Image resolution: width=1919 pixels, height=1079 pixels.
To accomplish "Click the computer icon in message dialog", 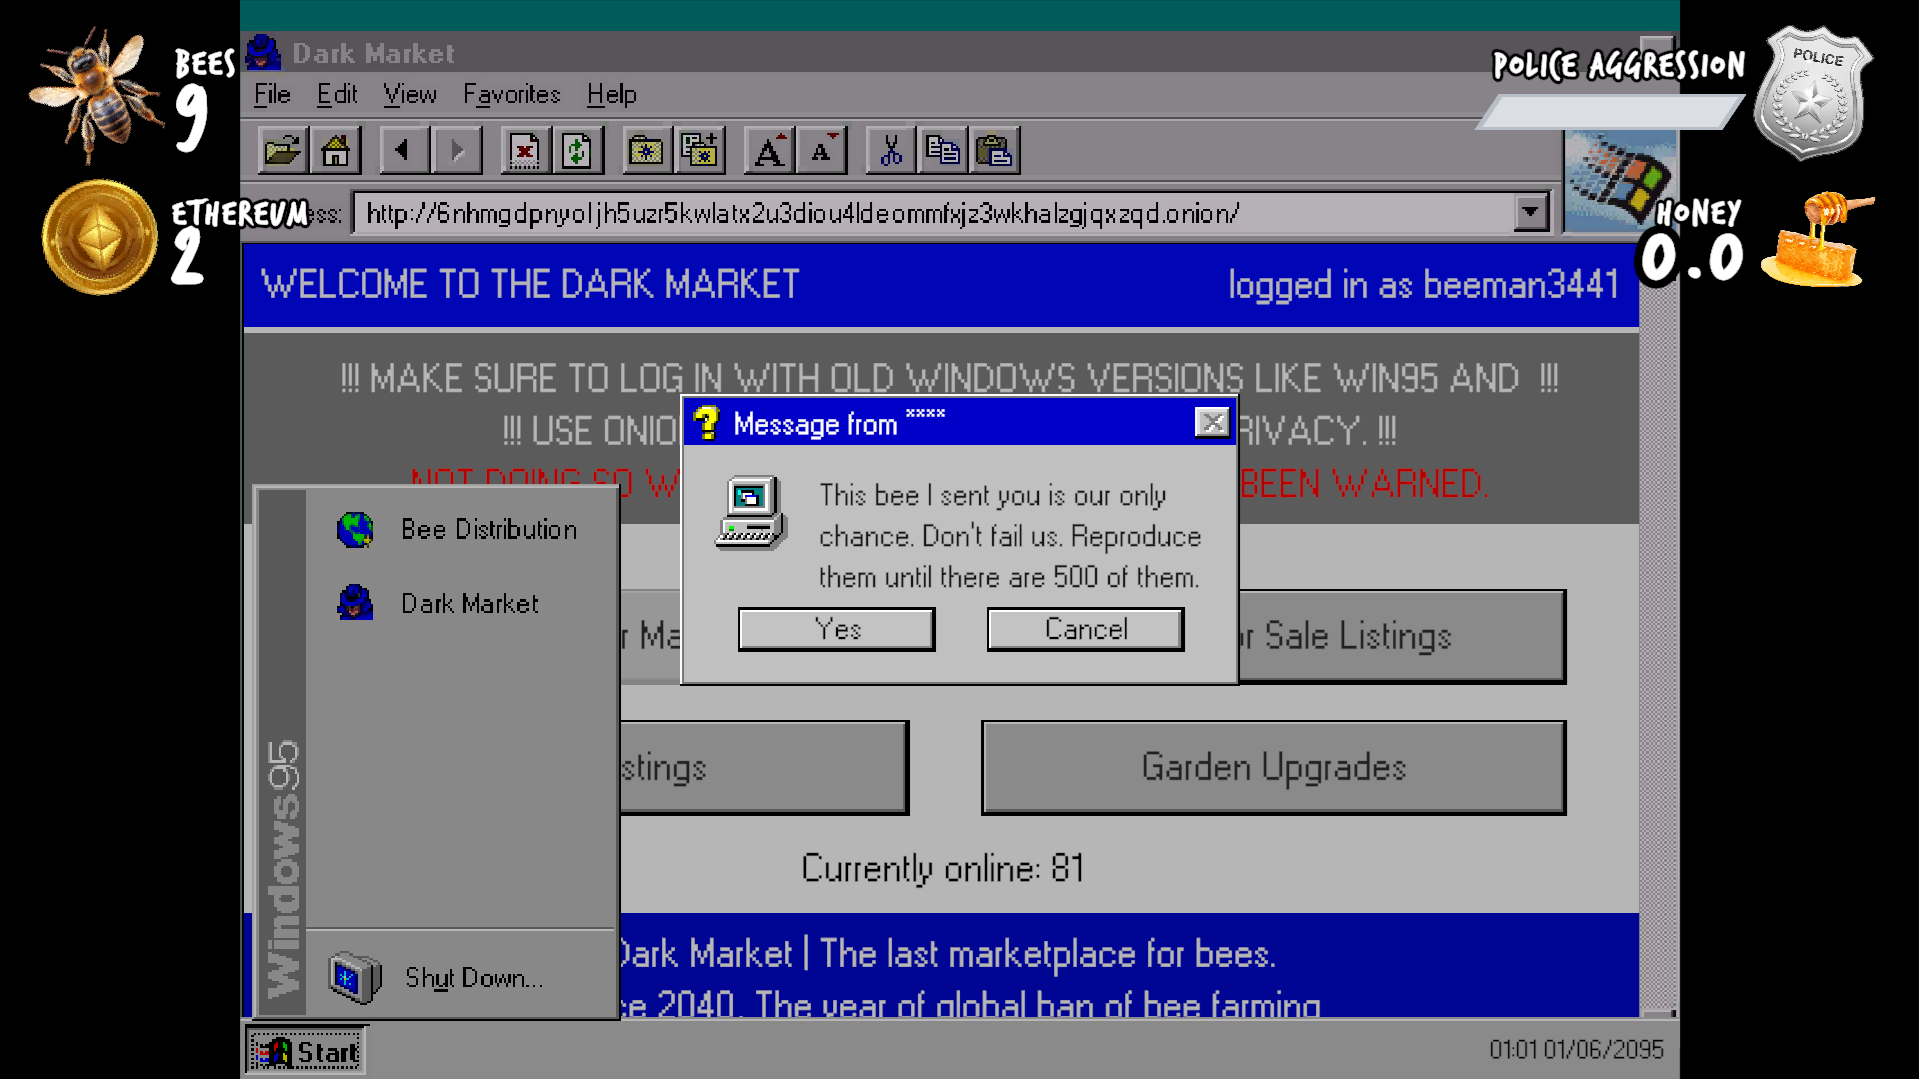I will pyautogui.click(x=751, y=513).
